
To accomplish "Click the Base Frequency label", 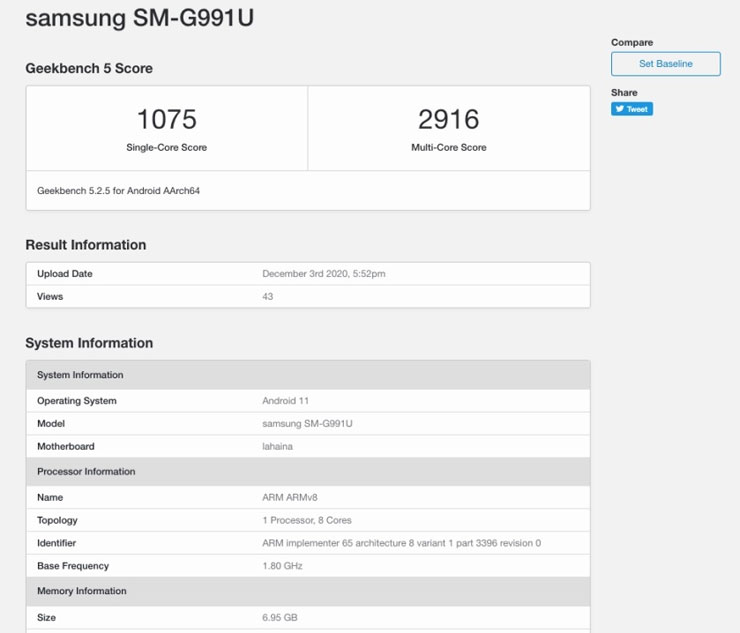I will (73, 565).
